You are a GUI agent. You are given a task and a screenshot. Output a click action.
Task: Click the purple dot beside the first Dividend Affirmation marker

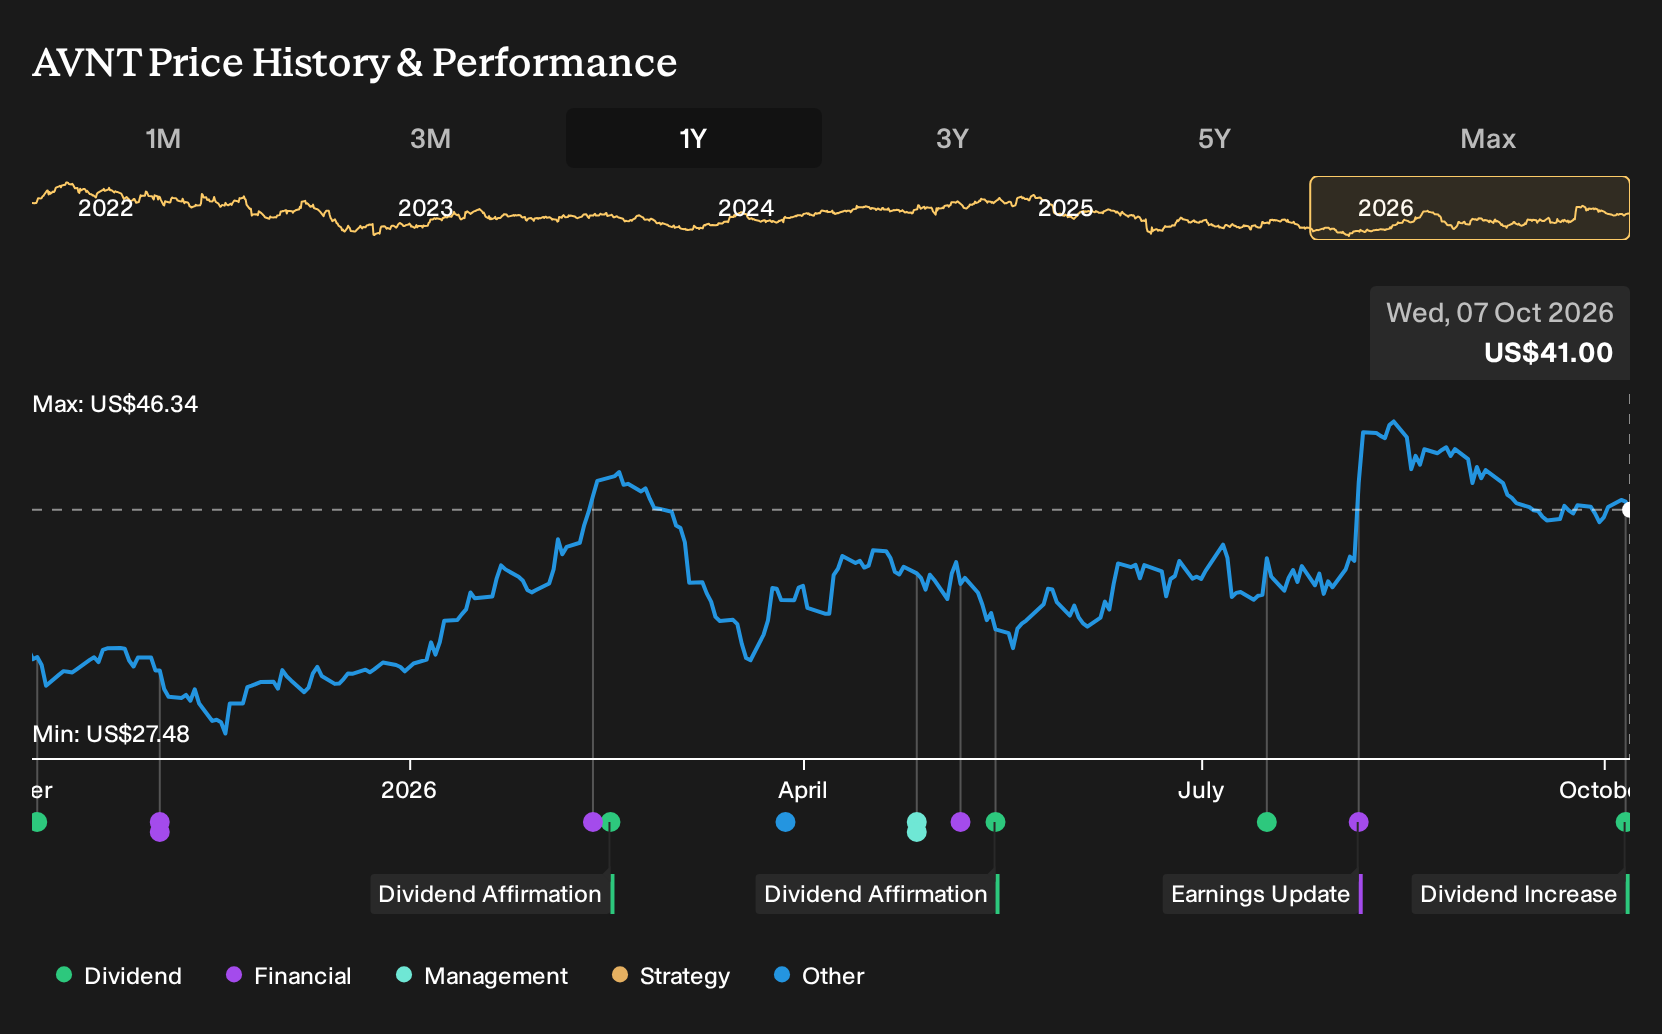click(592, 822)
